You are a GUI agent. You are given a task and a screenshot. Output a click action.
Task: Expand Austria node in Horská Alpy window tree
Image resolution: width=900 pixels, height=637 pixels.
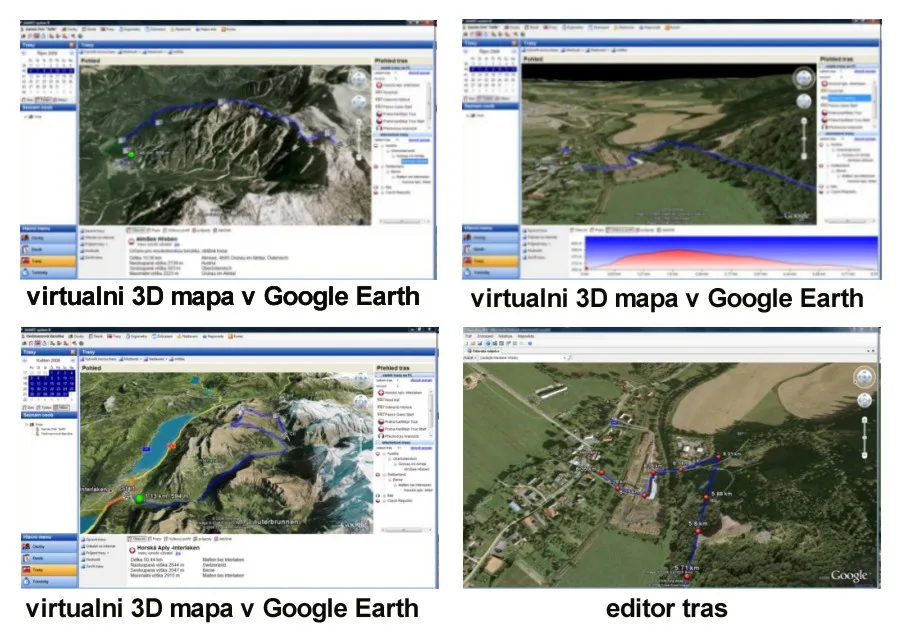386,452
